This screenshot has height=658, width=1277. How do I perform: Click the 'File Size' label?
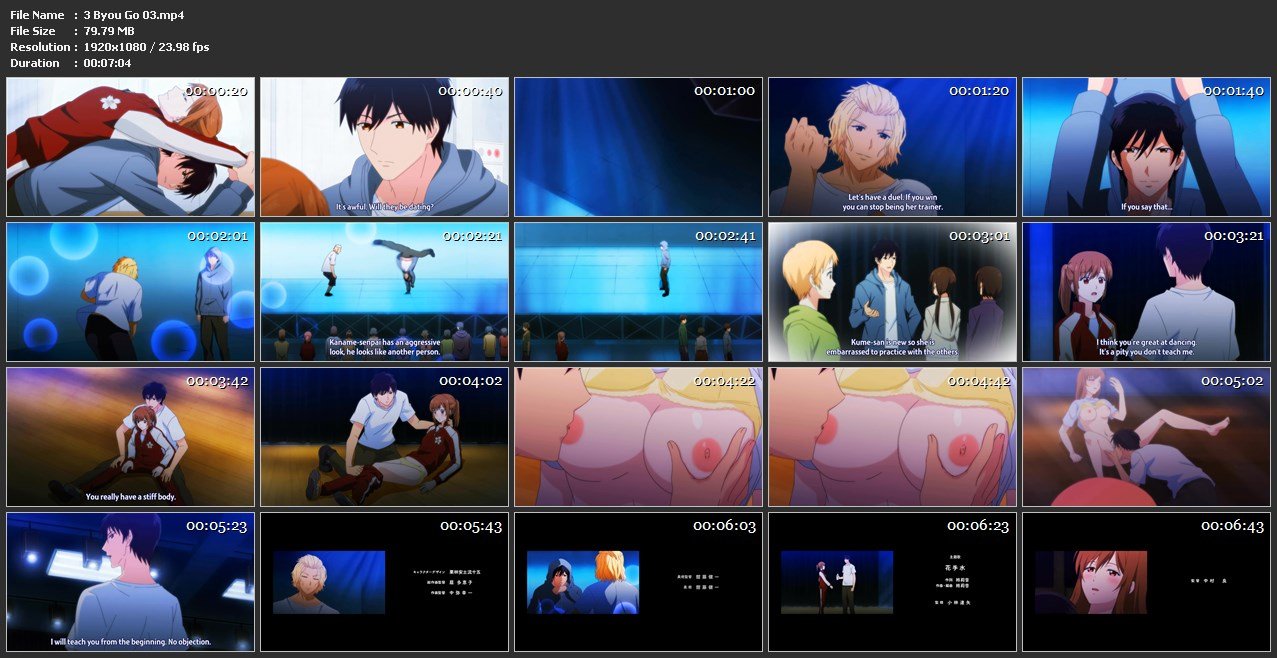34,31
